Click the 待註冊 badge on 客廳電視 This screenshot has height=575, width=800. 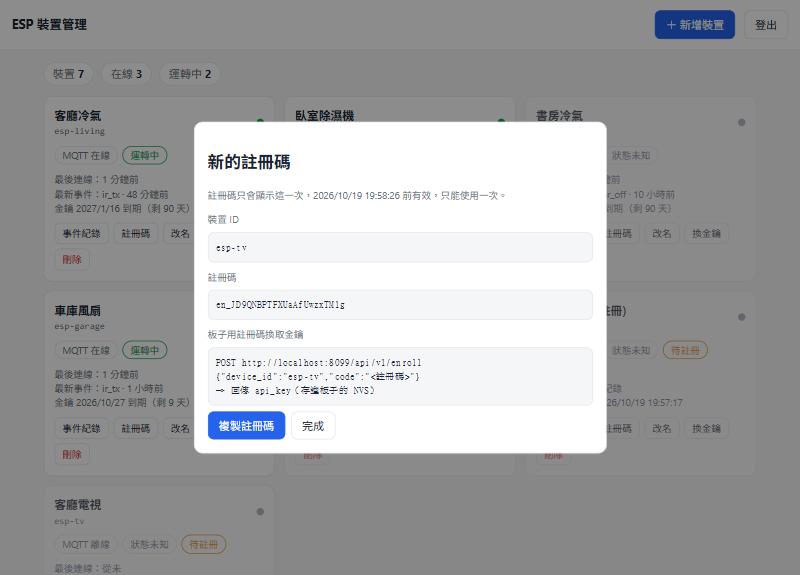coord(204,545)
